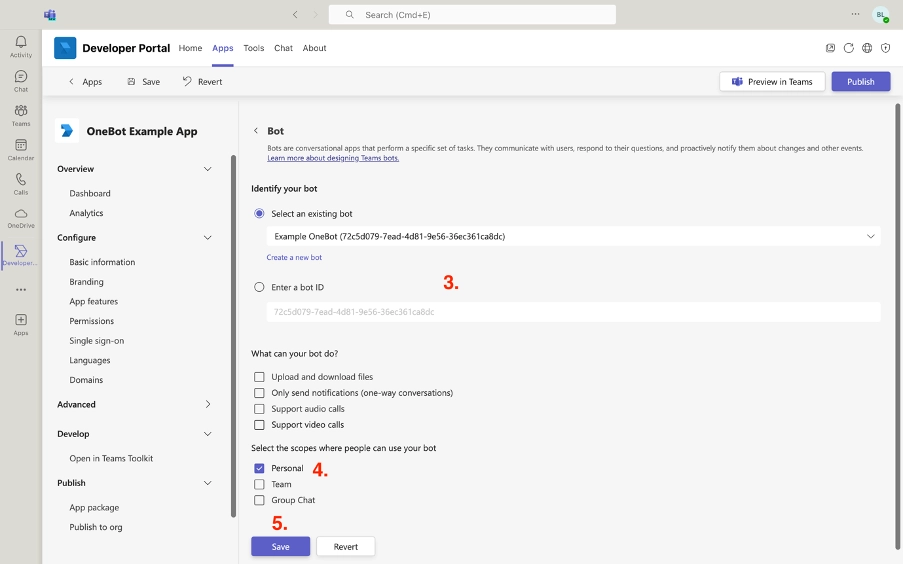The height and width of the screenshot is (564, 904).
Task: Collapse the Publish section
Action: (x=208, y=483)
